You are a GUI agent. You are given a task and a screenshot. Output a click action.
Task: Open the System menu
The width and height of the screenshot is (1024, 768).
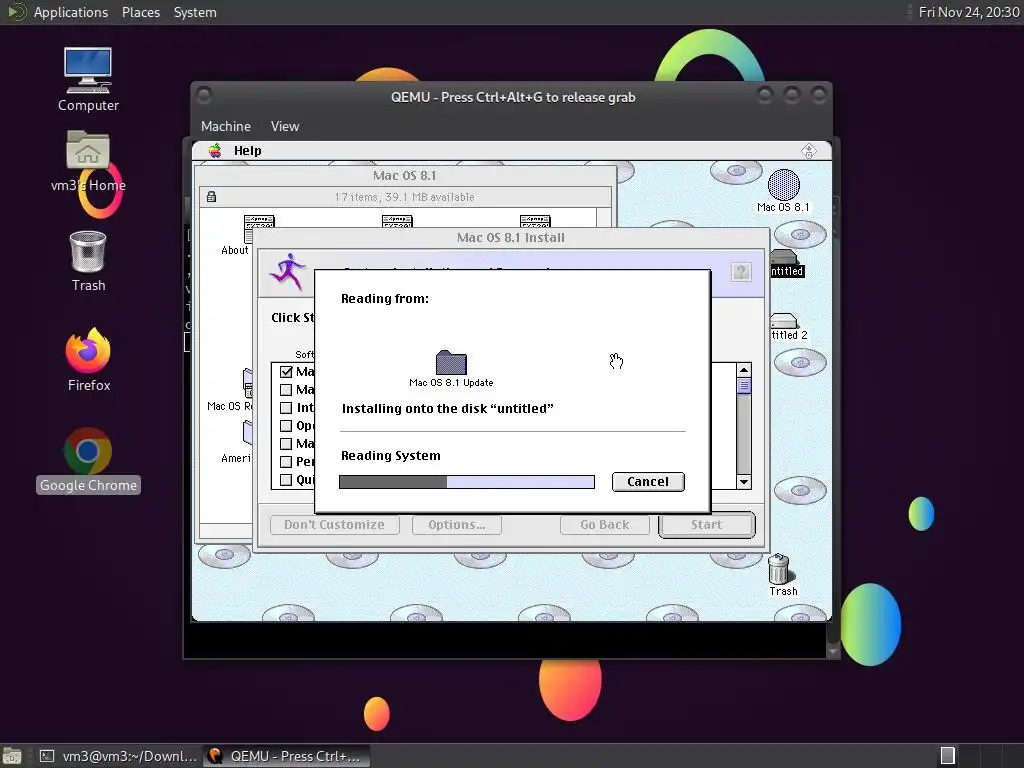coord(195,12)
